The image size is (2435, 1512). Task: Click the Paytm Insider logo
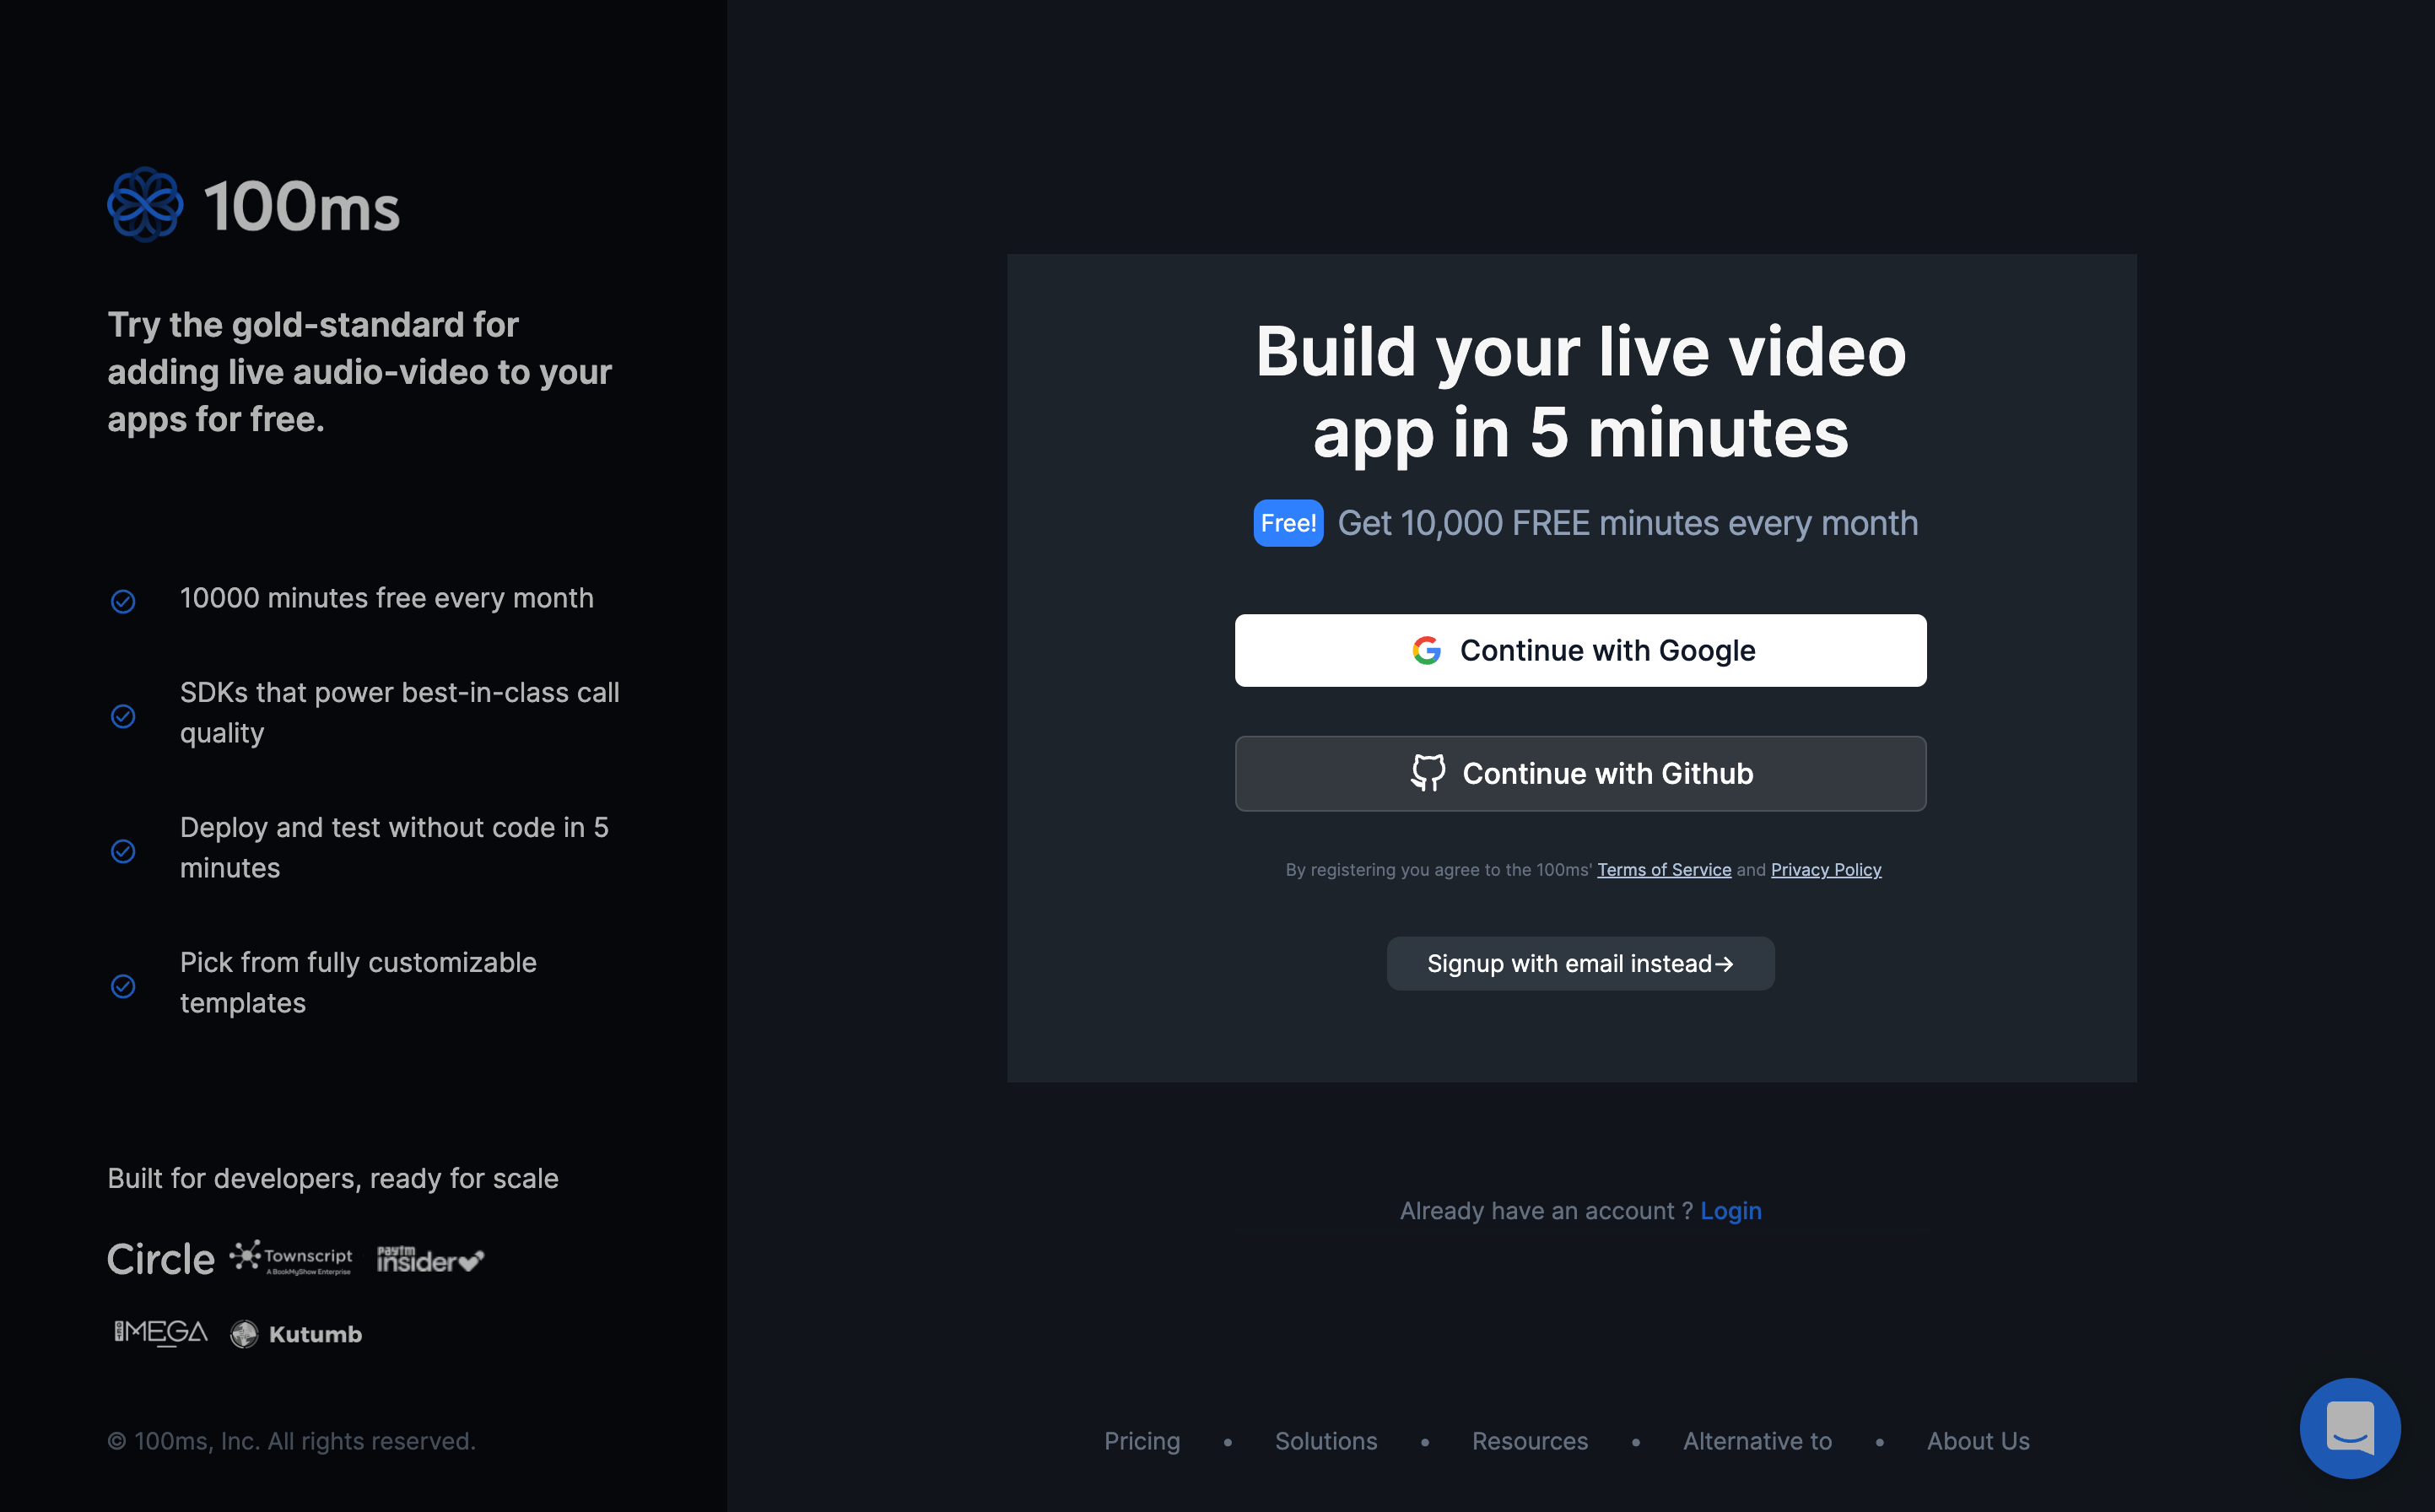(430, 1259)
